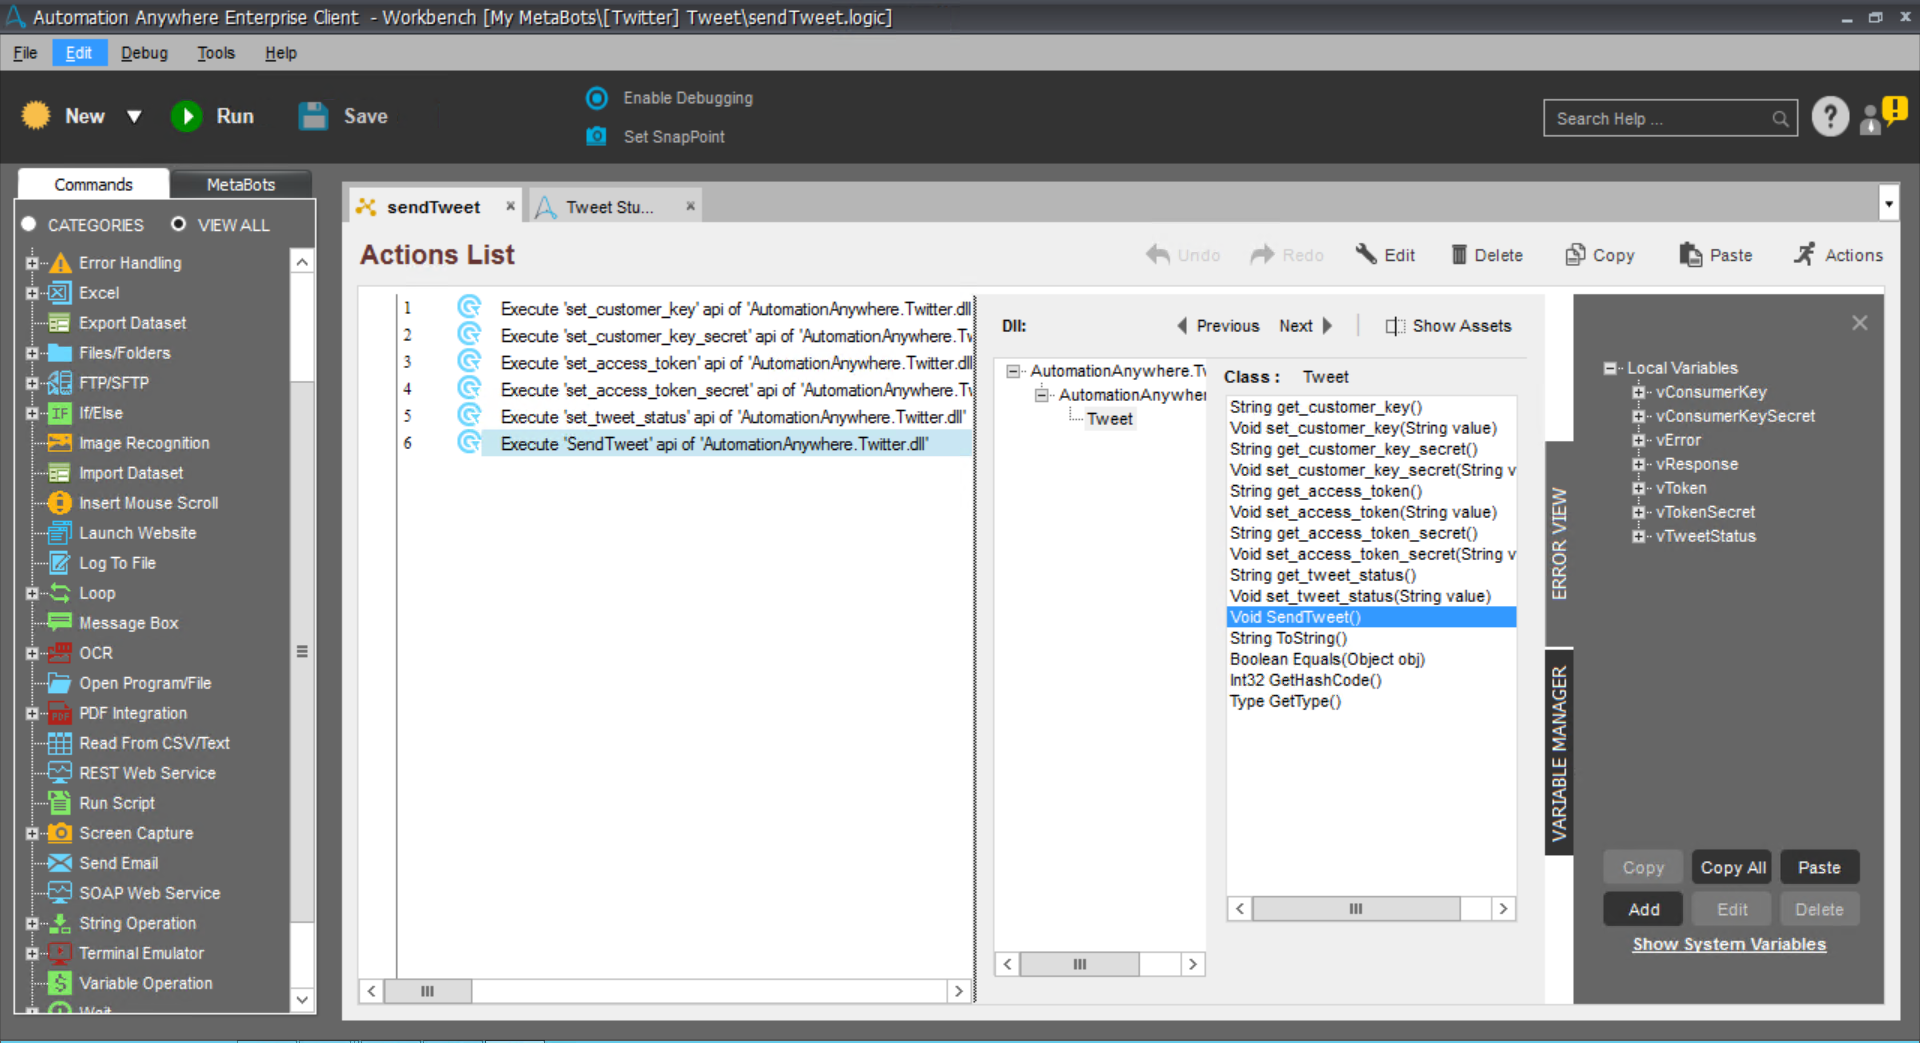Toggle the Enable Debugging option
The width and height of the screenshot is (1920, 1043).
(x=597, y=98)
